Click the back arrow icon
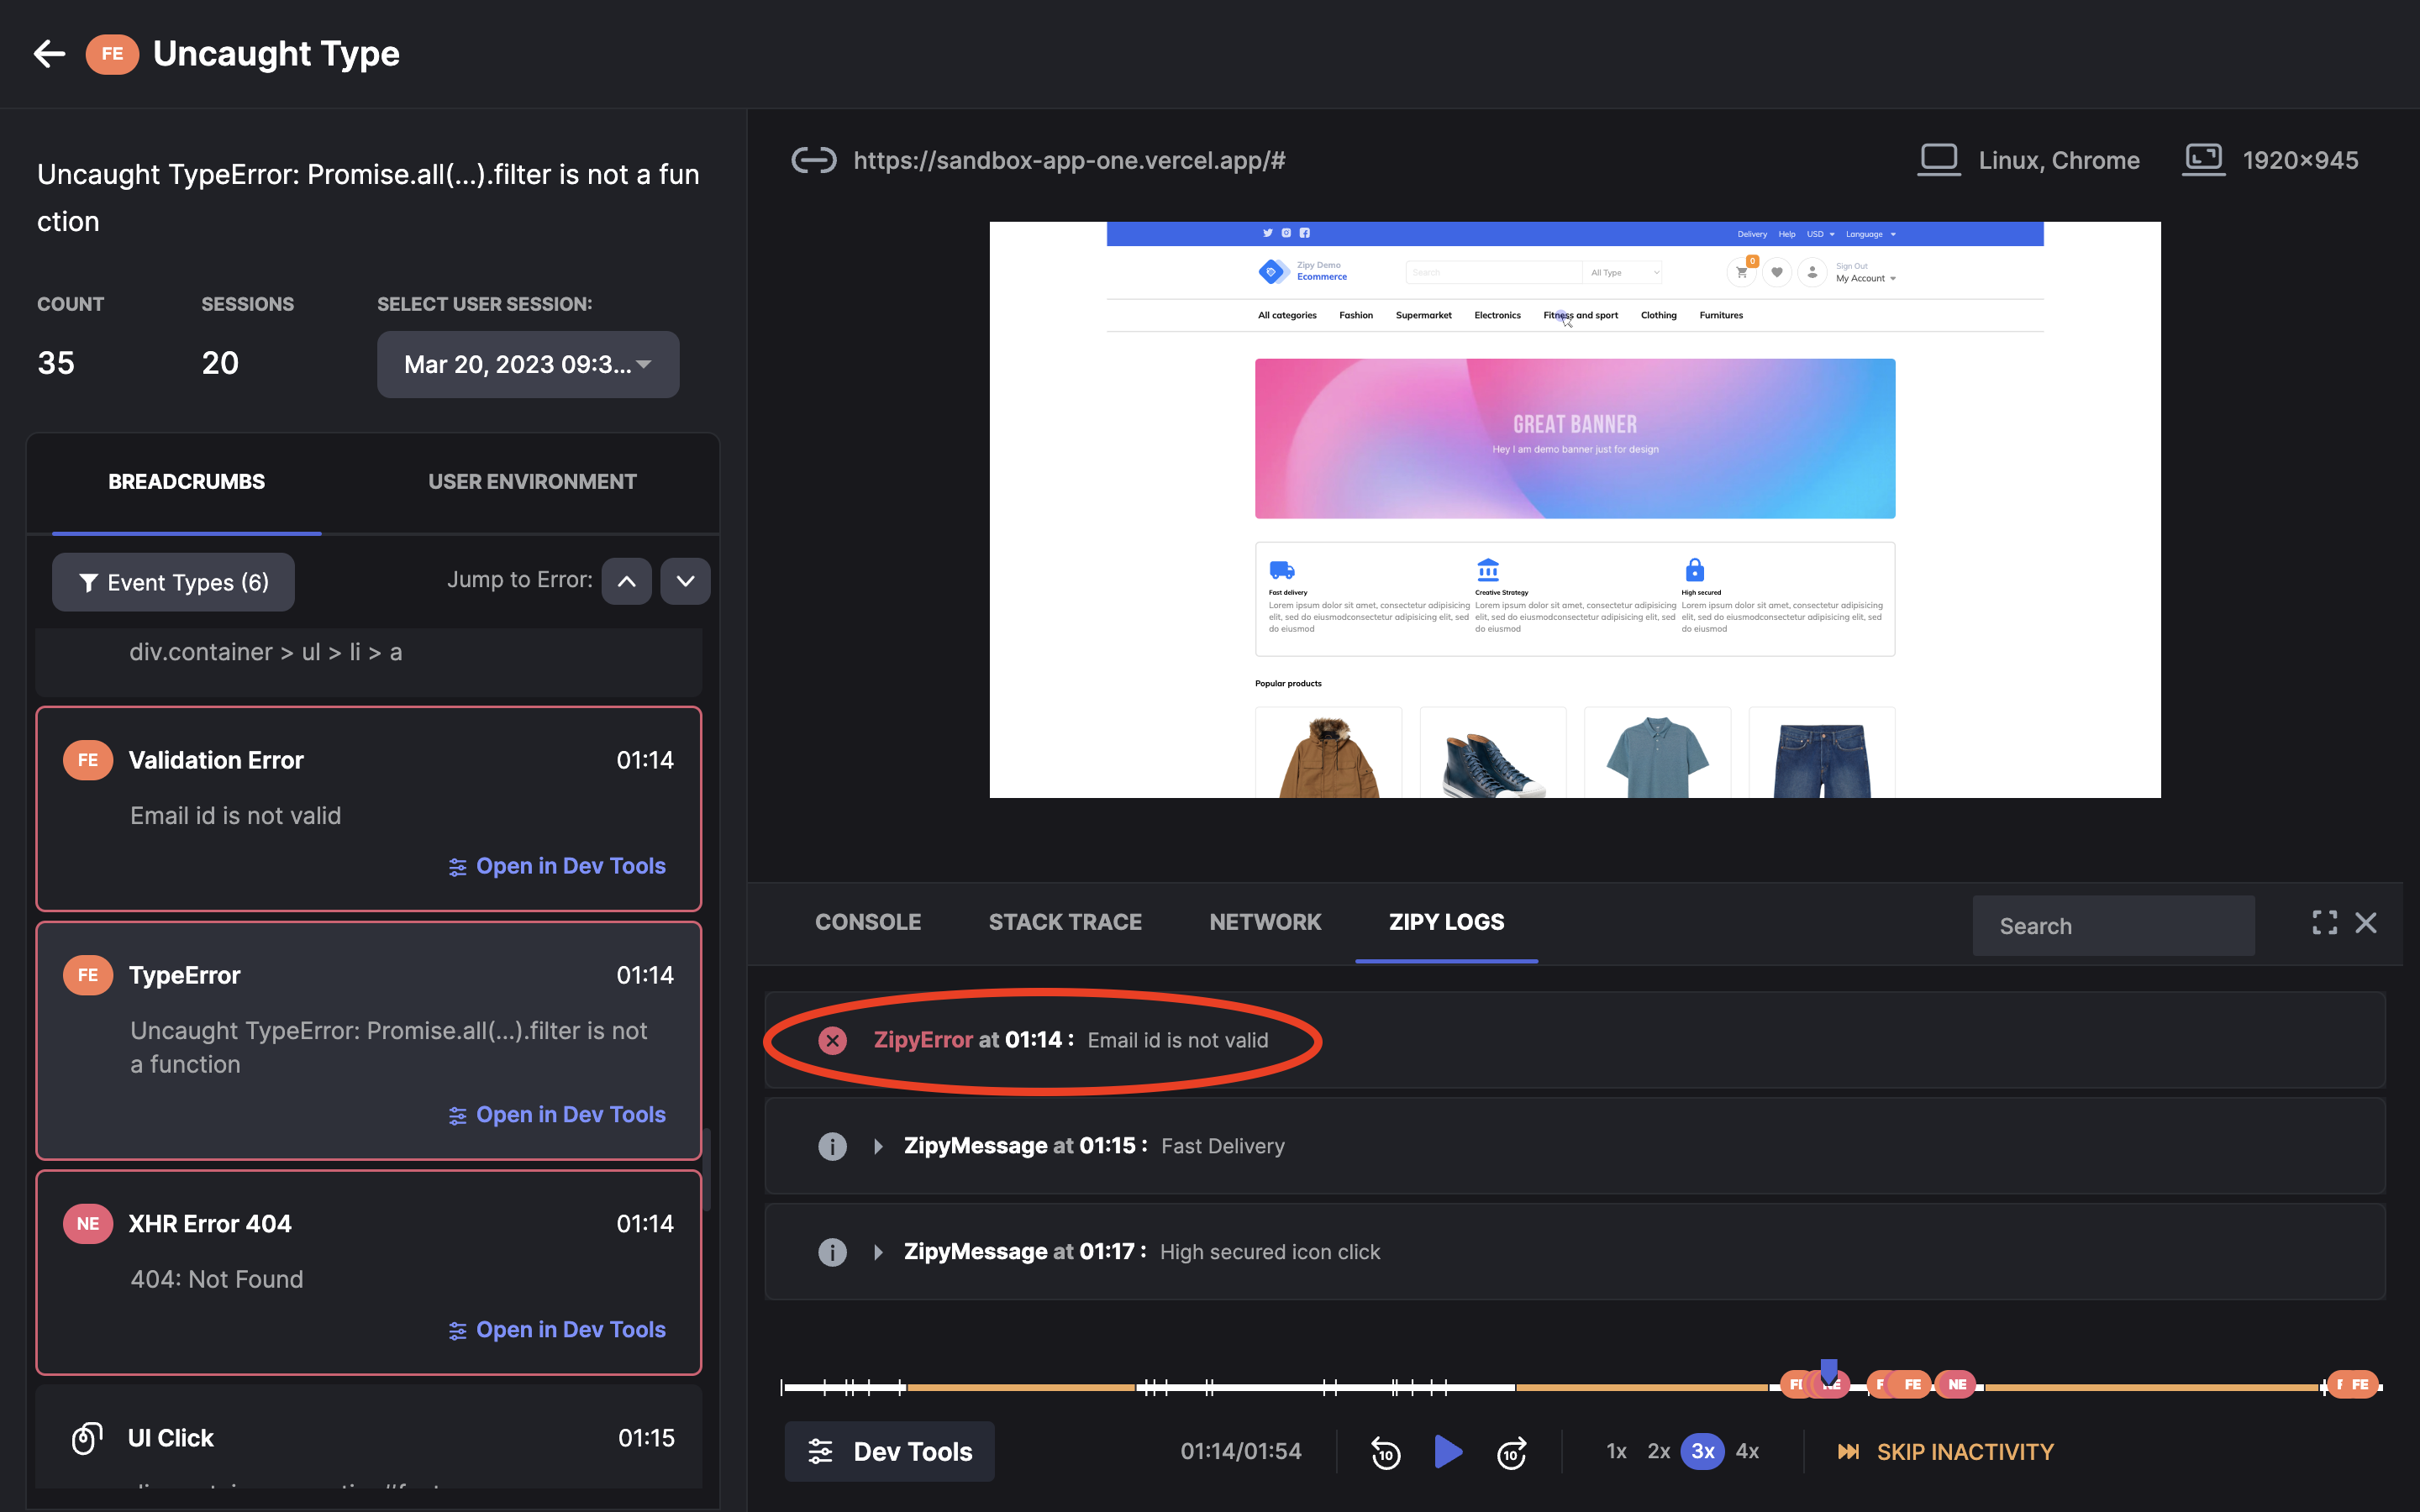 (x=49, y=53)
